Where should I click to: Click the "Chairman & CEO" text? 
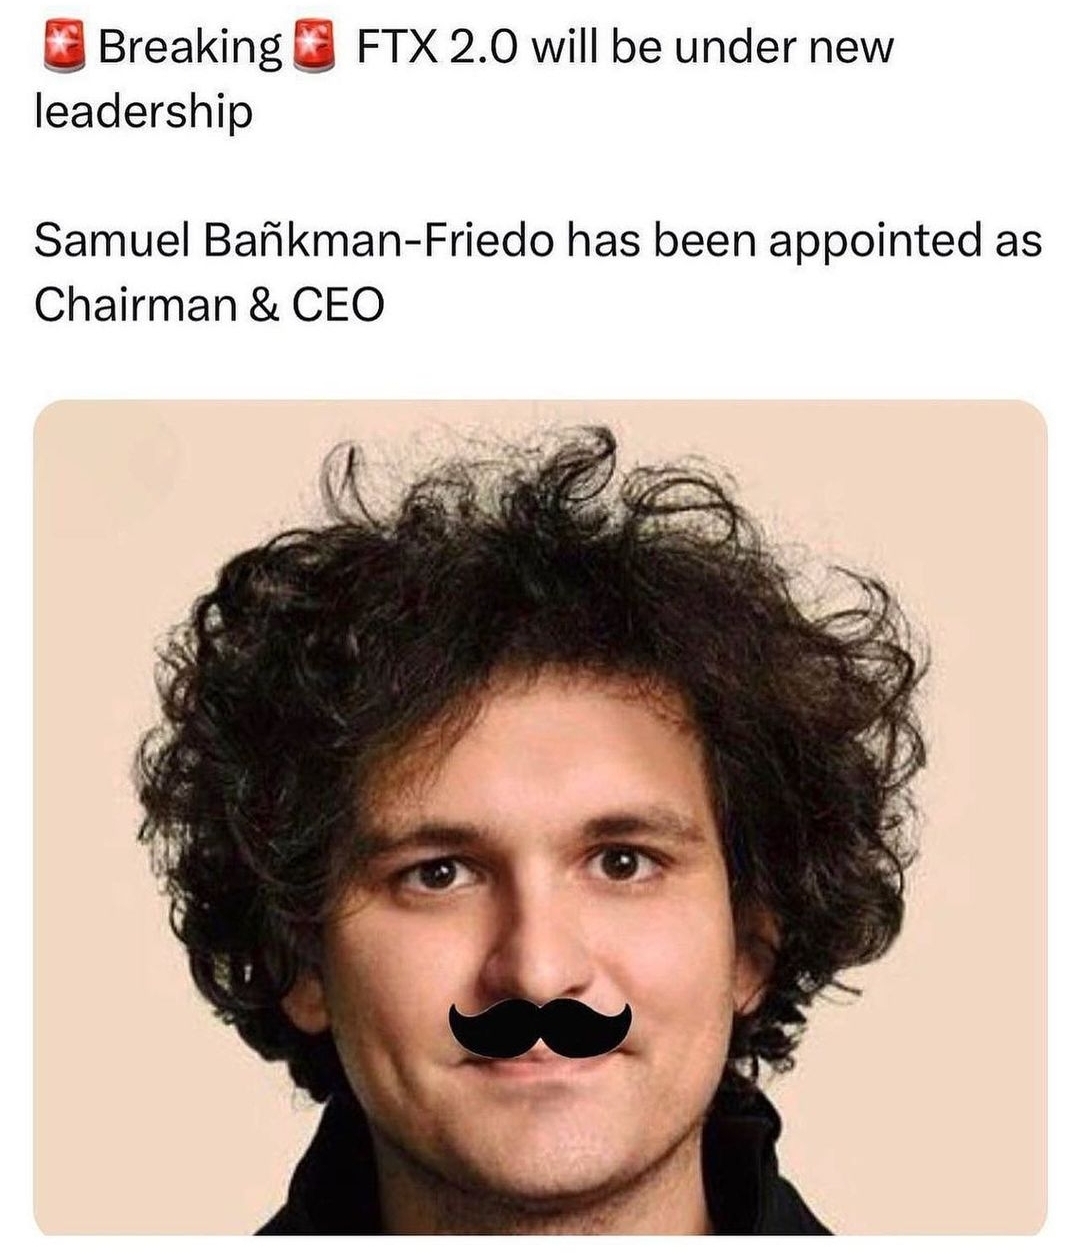click(209, 305)
